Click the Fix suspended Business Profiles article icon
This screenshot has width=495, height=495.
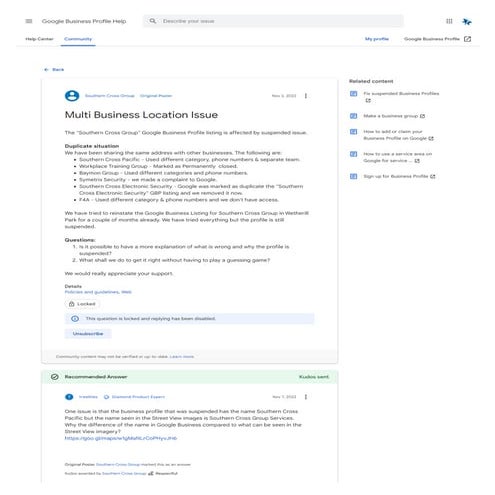tap(354, 94)
